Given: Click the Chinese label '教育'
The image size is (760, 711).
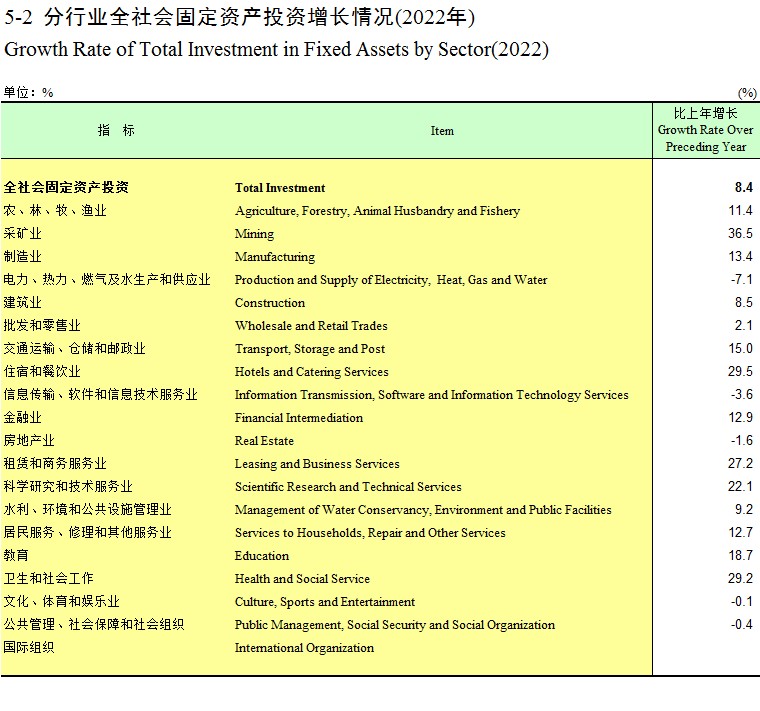Looking at the screenshot, I should pyautogui.click(x=16, y=555).
